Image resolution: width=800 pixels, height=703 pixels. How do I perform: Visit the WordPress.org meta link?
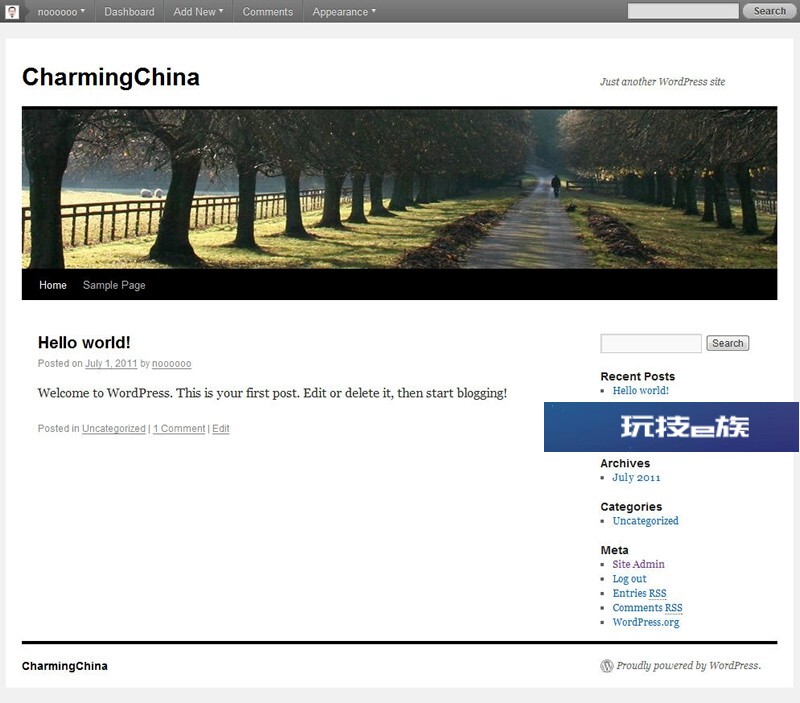646,622
